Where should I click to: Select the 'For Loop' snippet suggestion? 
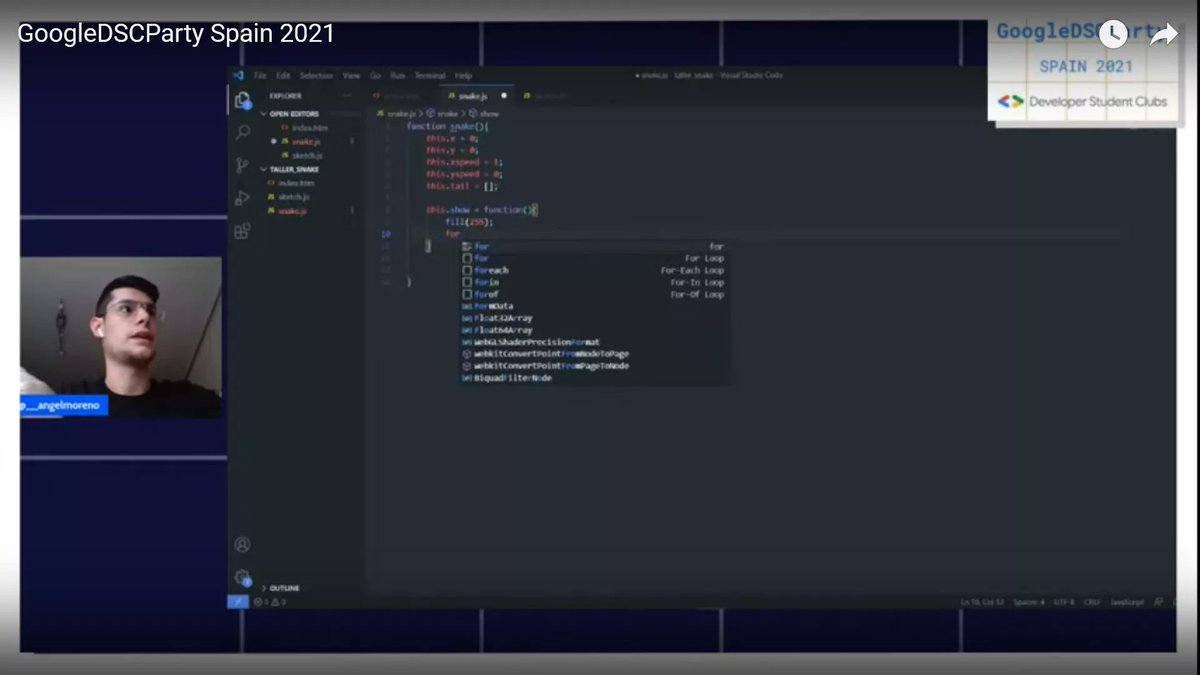coord(593,258)
